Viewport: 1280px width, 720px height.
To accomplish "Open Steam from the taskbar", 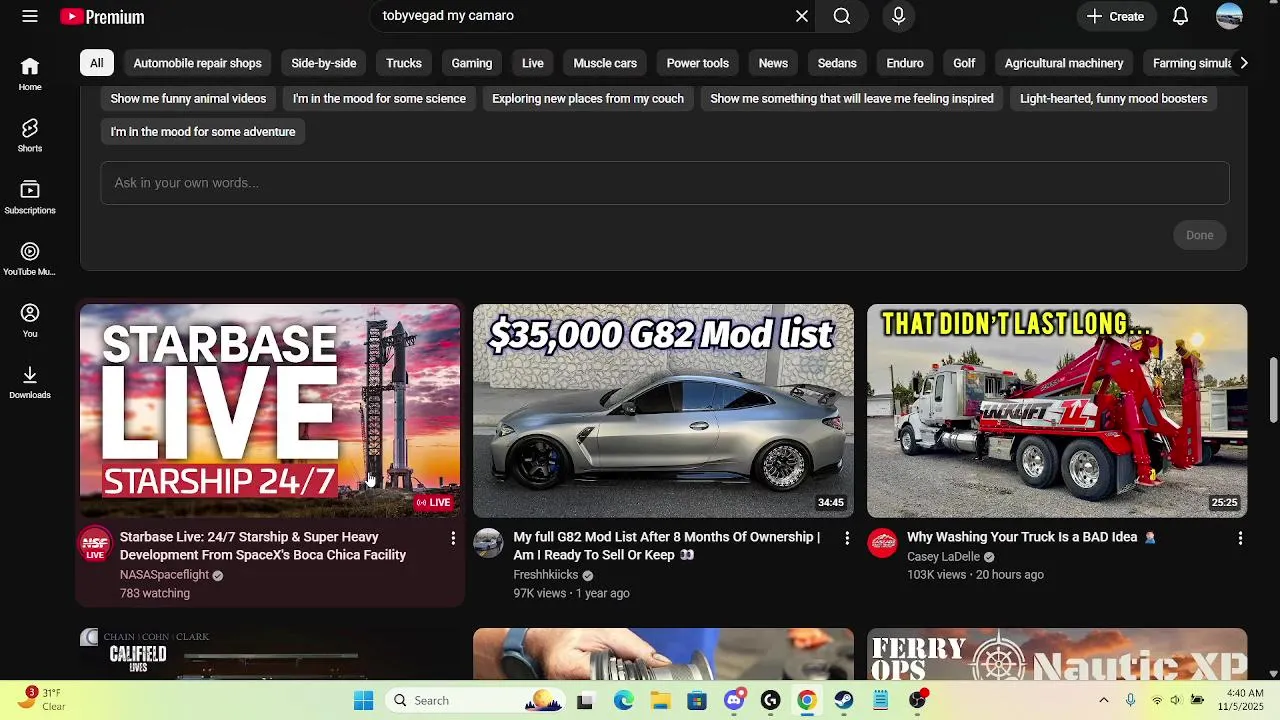I will coord(844,700).
